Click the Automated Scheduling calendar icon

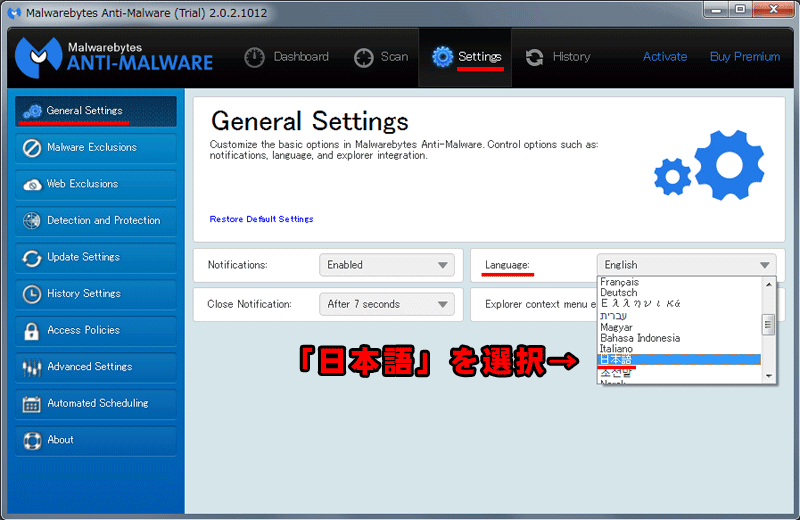click(32, 404)
